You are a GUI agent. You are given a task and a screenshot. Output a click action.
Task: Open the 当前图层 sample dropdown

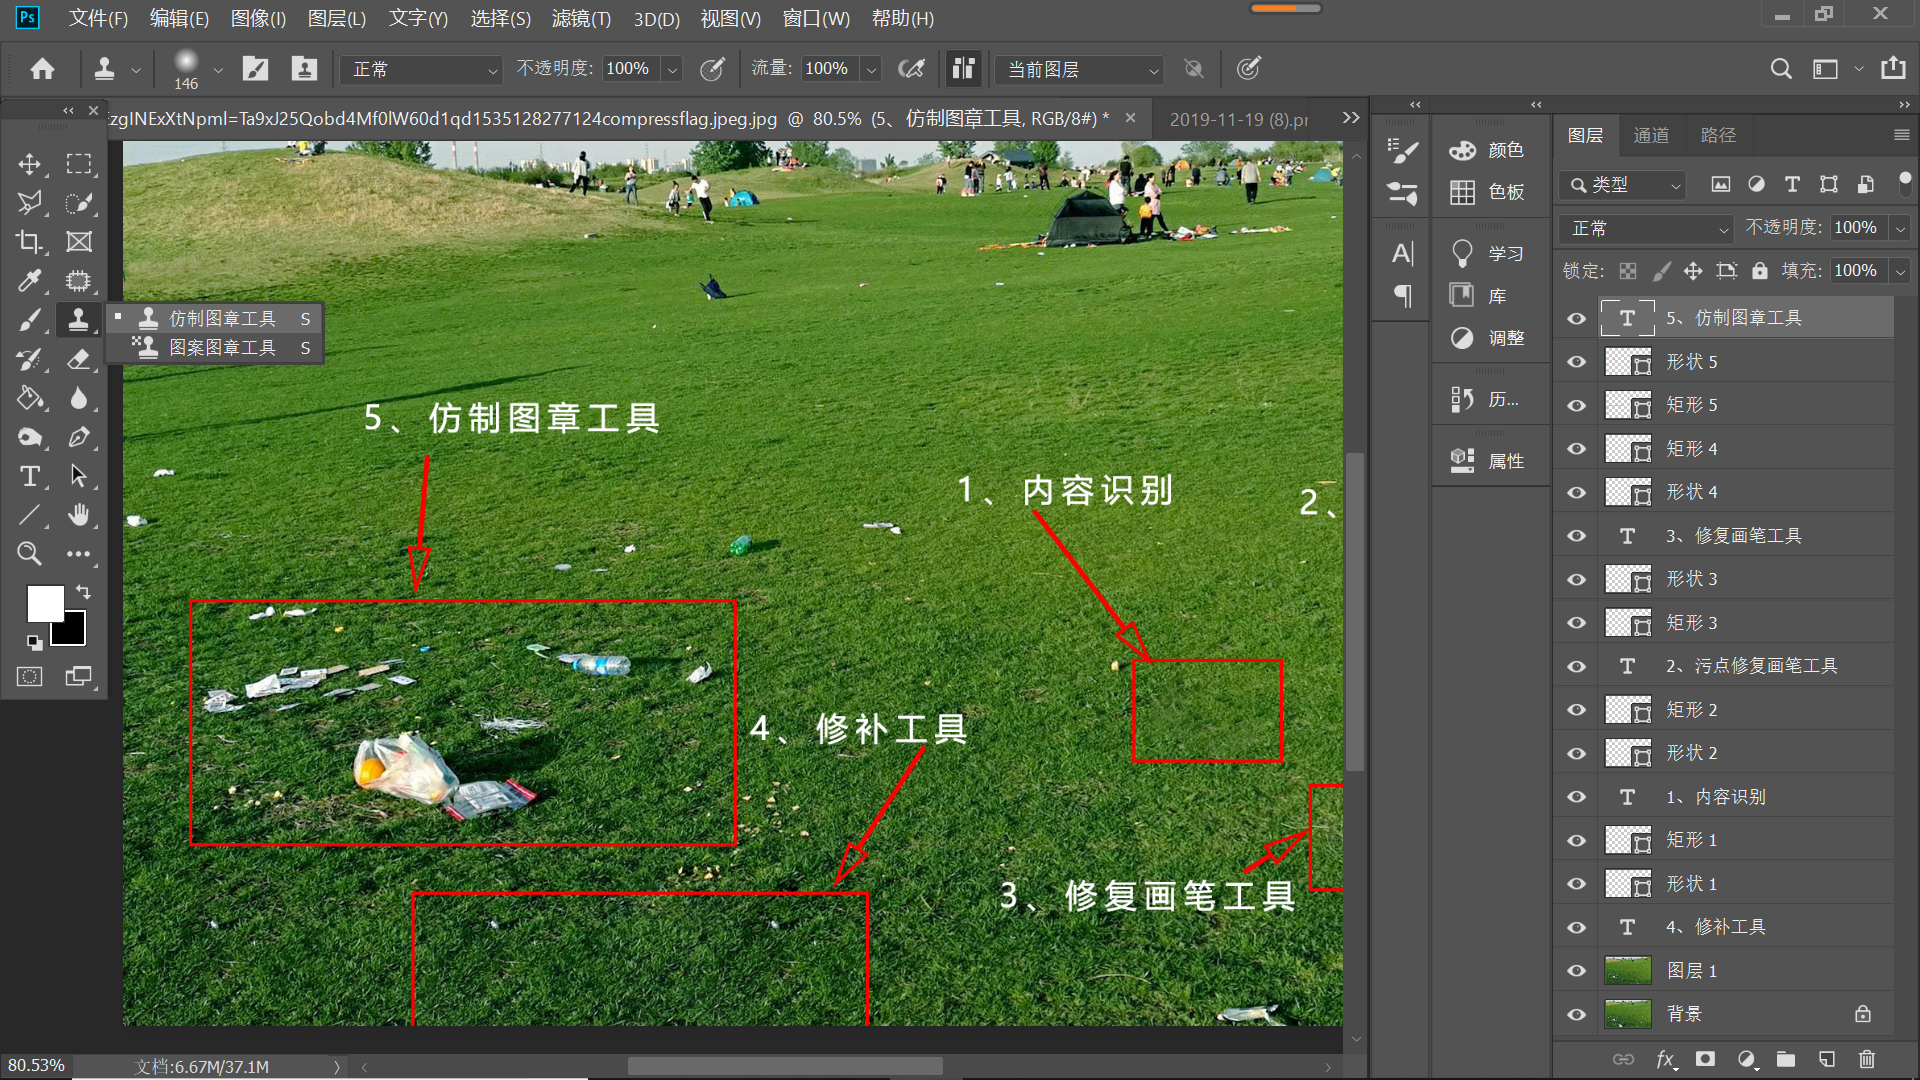[1079, 69]
